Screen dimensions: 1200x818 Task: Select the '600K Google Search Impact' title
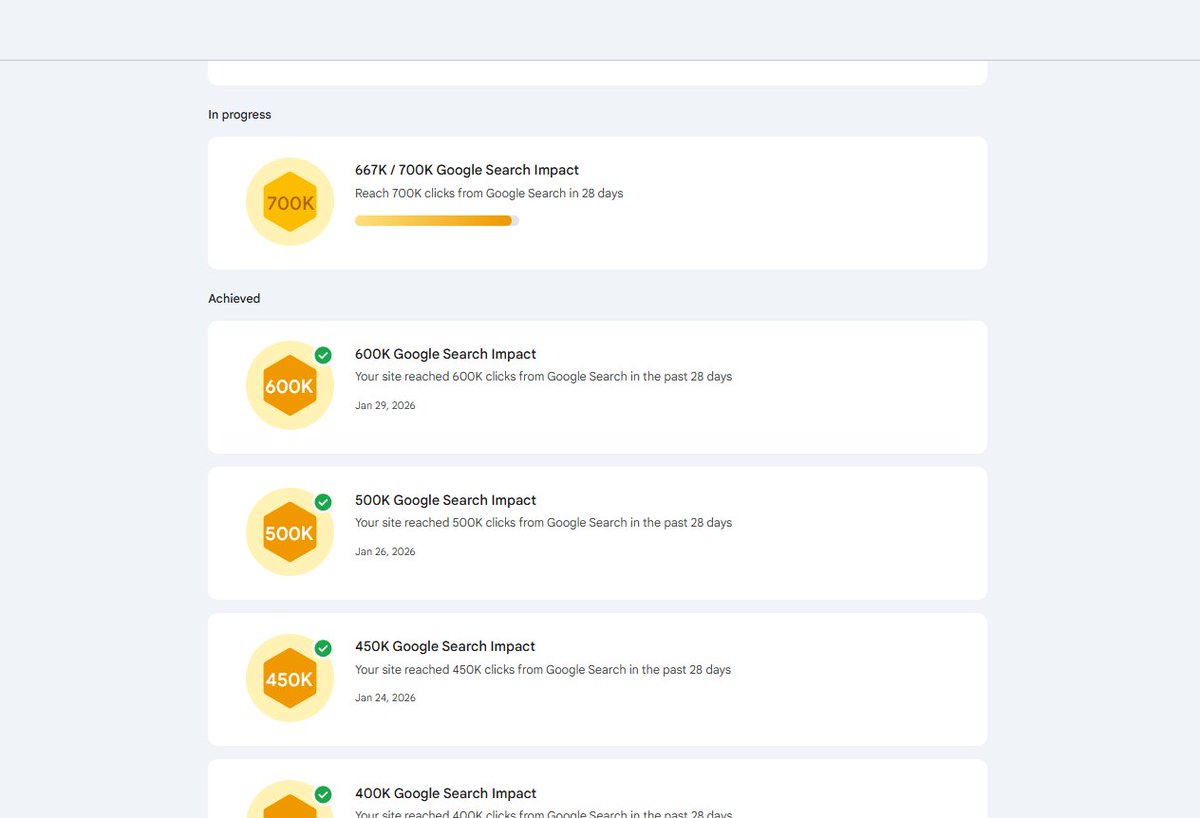tap(446, 354)
